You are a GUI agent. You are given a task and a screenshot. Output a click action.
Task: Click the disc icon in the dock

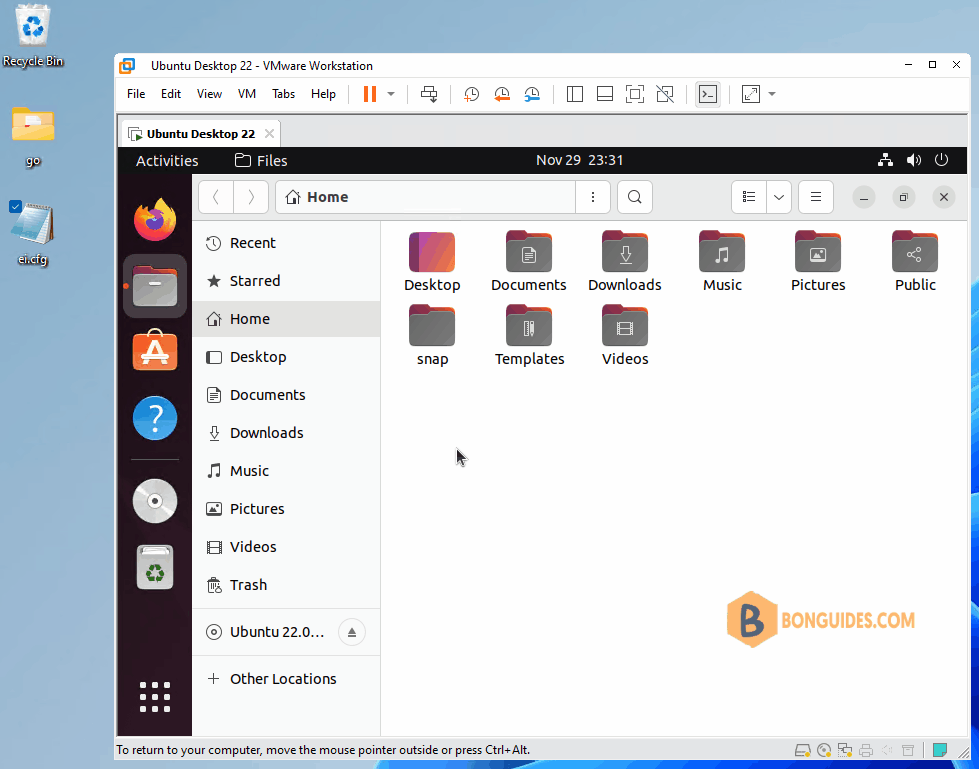[x=155, y=501]
